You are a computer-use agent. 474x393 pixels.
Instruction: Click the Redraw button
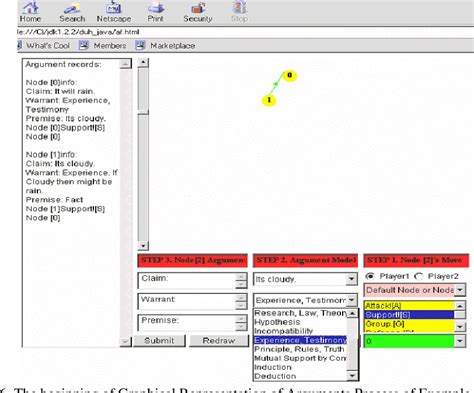pyautogui.click(x=219, y=341)
